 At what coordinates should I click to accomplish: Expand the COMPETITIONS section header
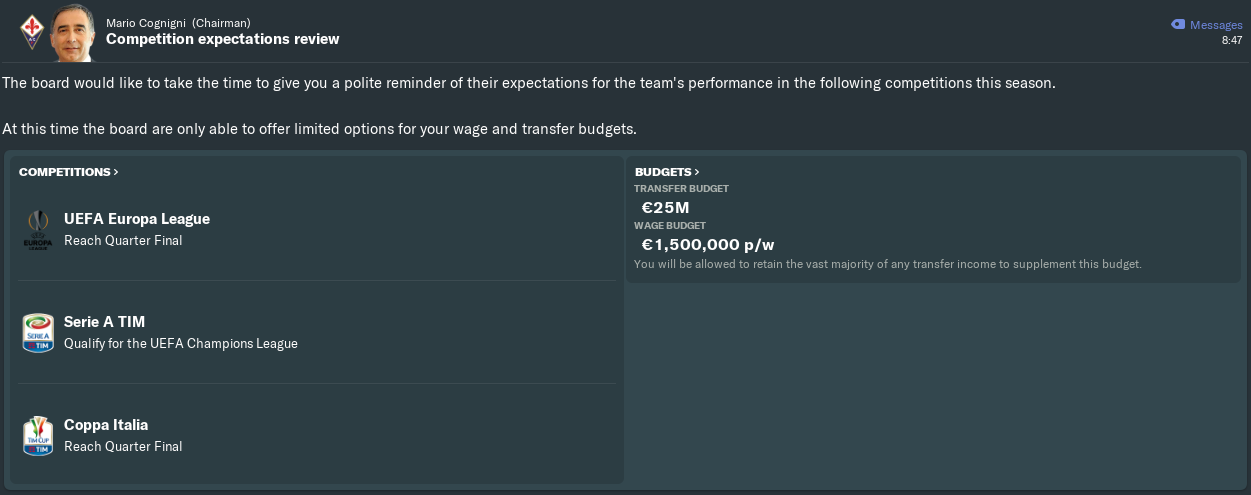point(68,172)
